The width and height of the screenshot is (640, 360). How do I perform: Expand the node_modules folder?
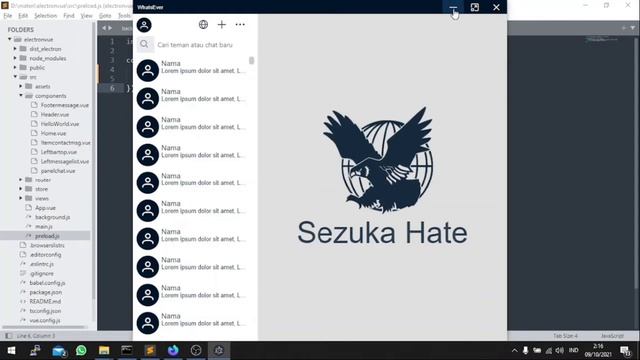[15, 58]
